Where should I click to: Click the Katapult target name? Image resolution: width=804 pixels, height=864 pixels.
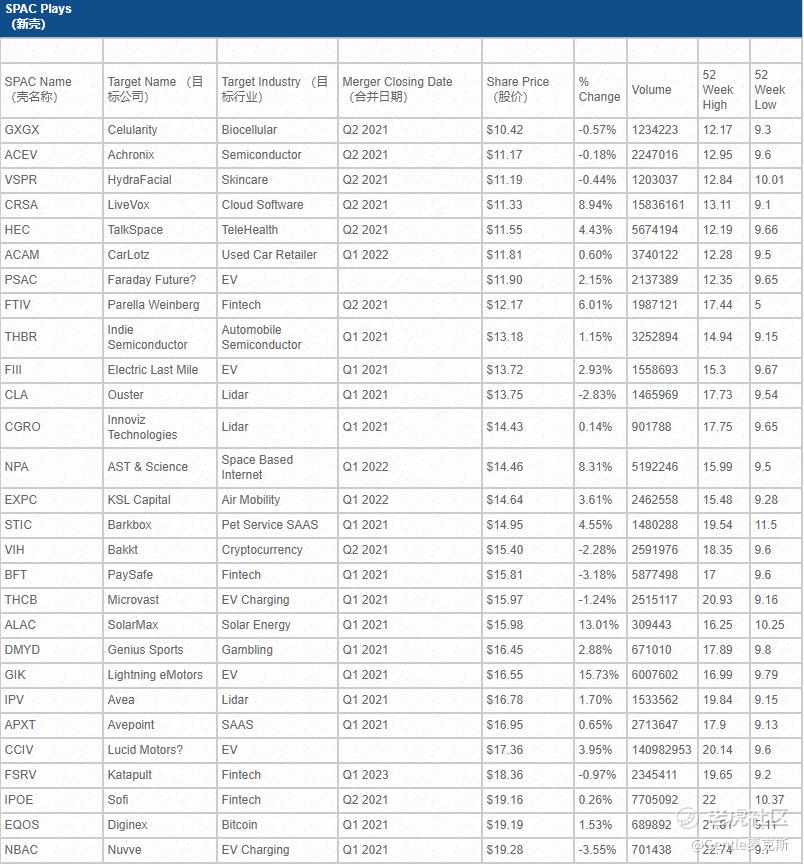(129, 775)
